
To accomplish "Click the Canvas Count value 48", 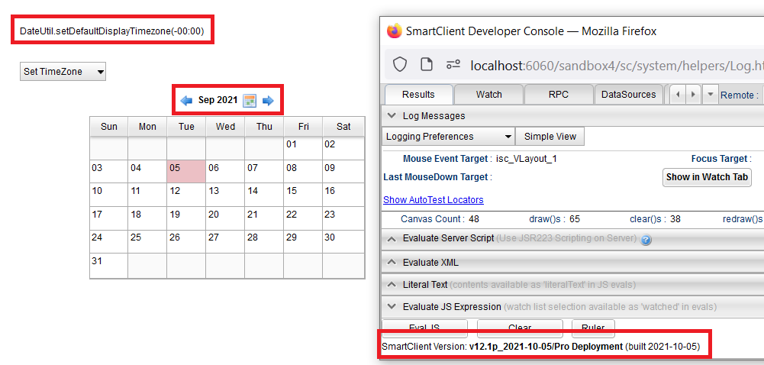I will [474, 219].
